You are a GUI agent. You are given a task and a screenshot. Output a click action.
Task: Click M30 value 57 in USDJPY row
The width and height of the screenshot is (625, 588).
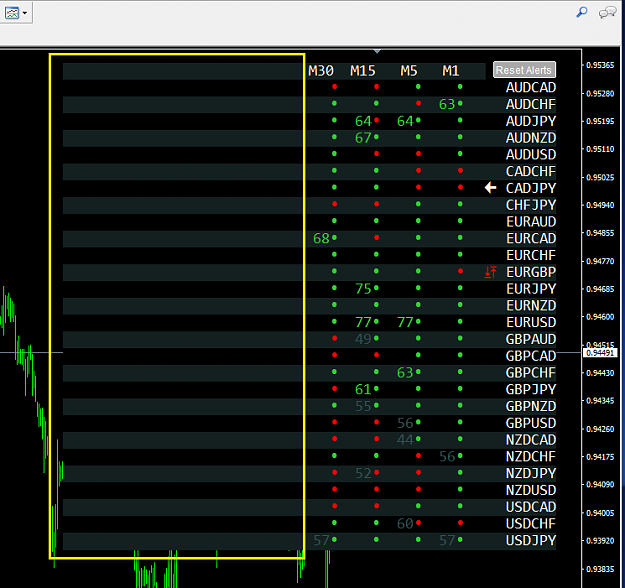[x=321, y=540]
